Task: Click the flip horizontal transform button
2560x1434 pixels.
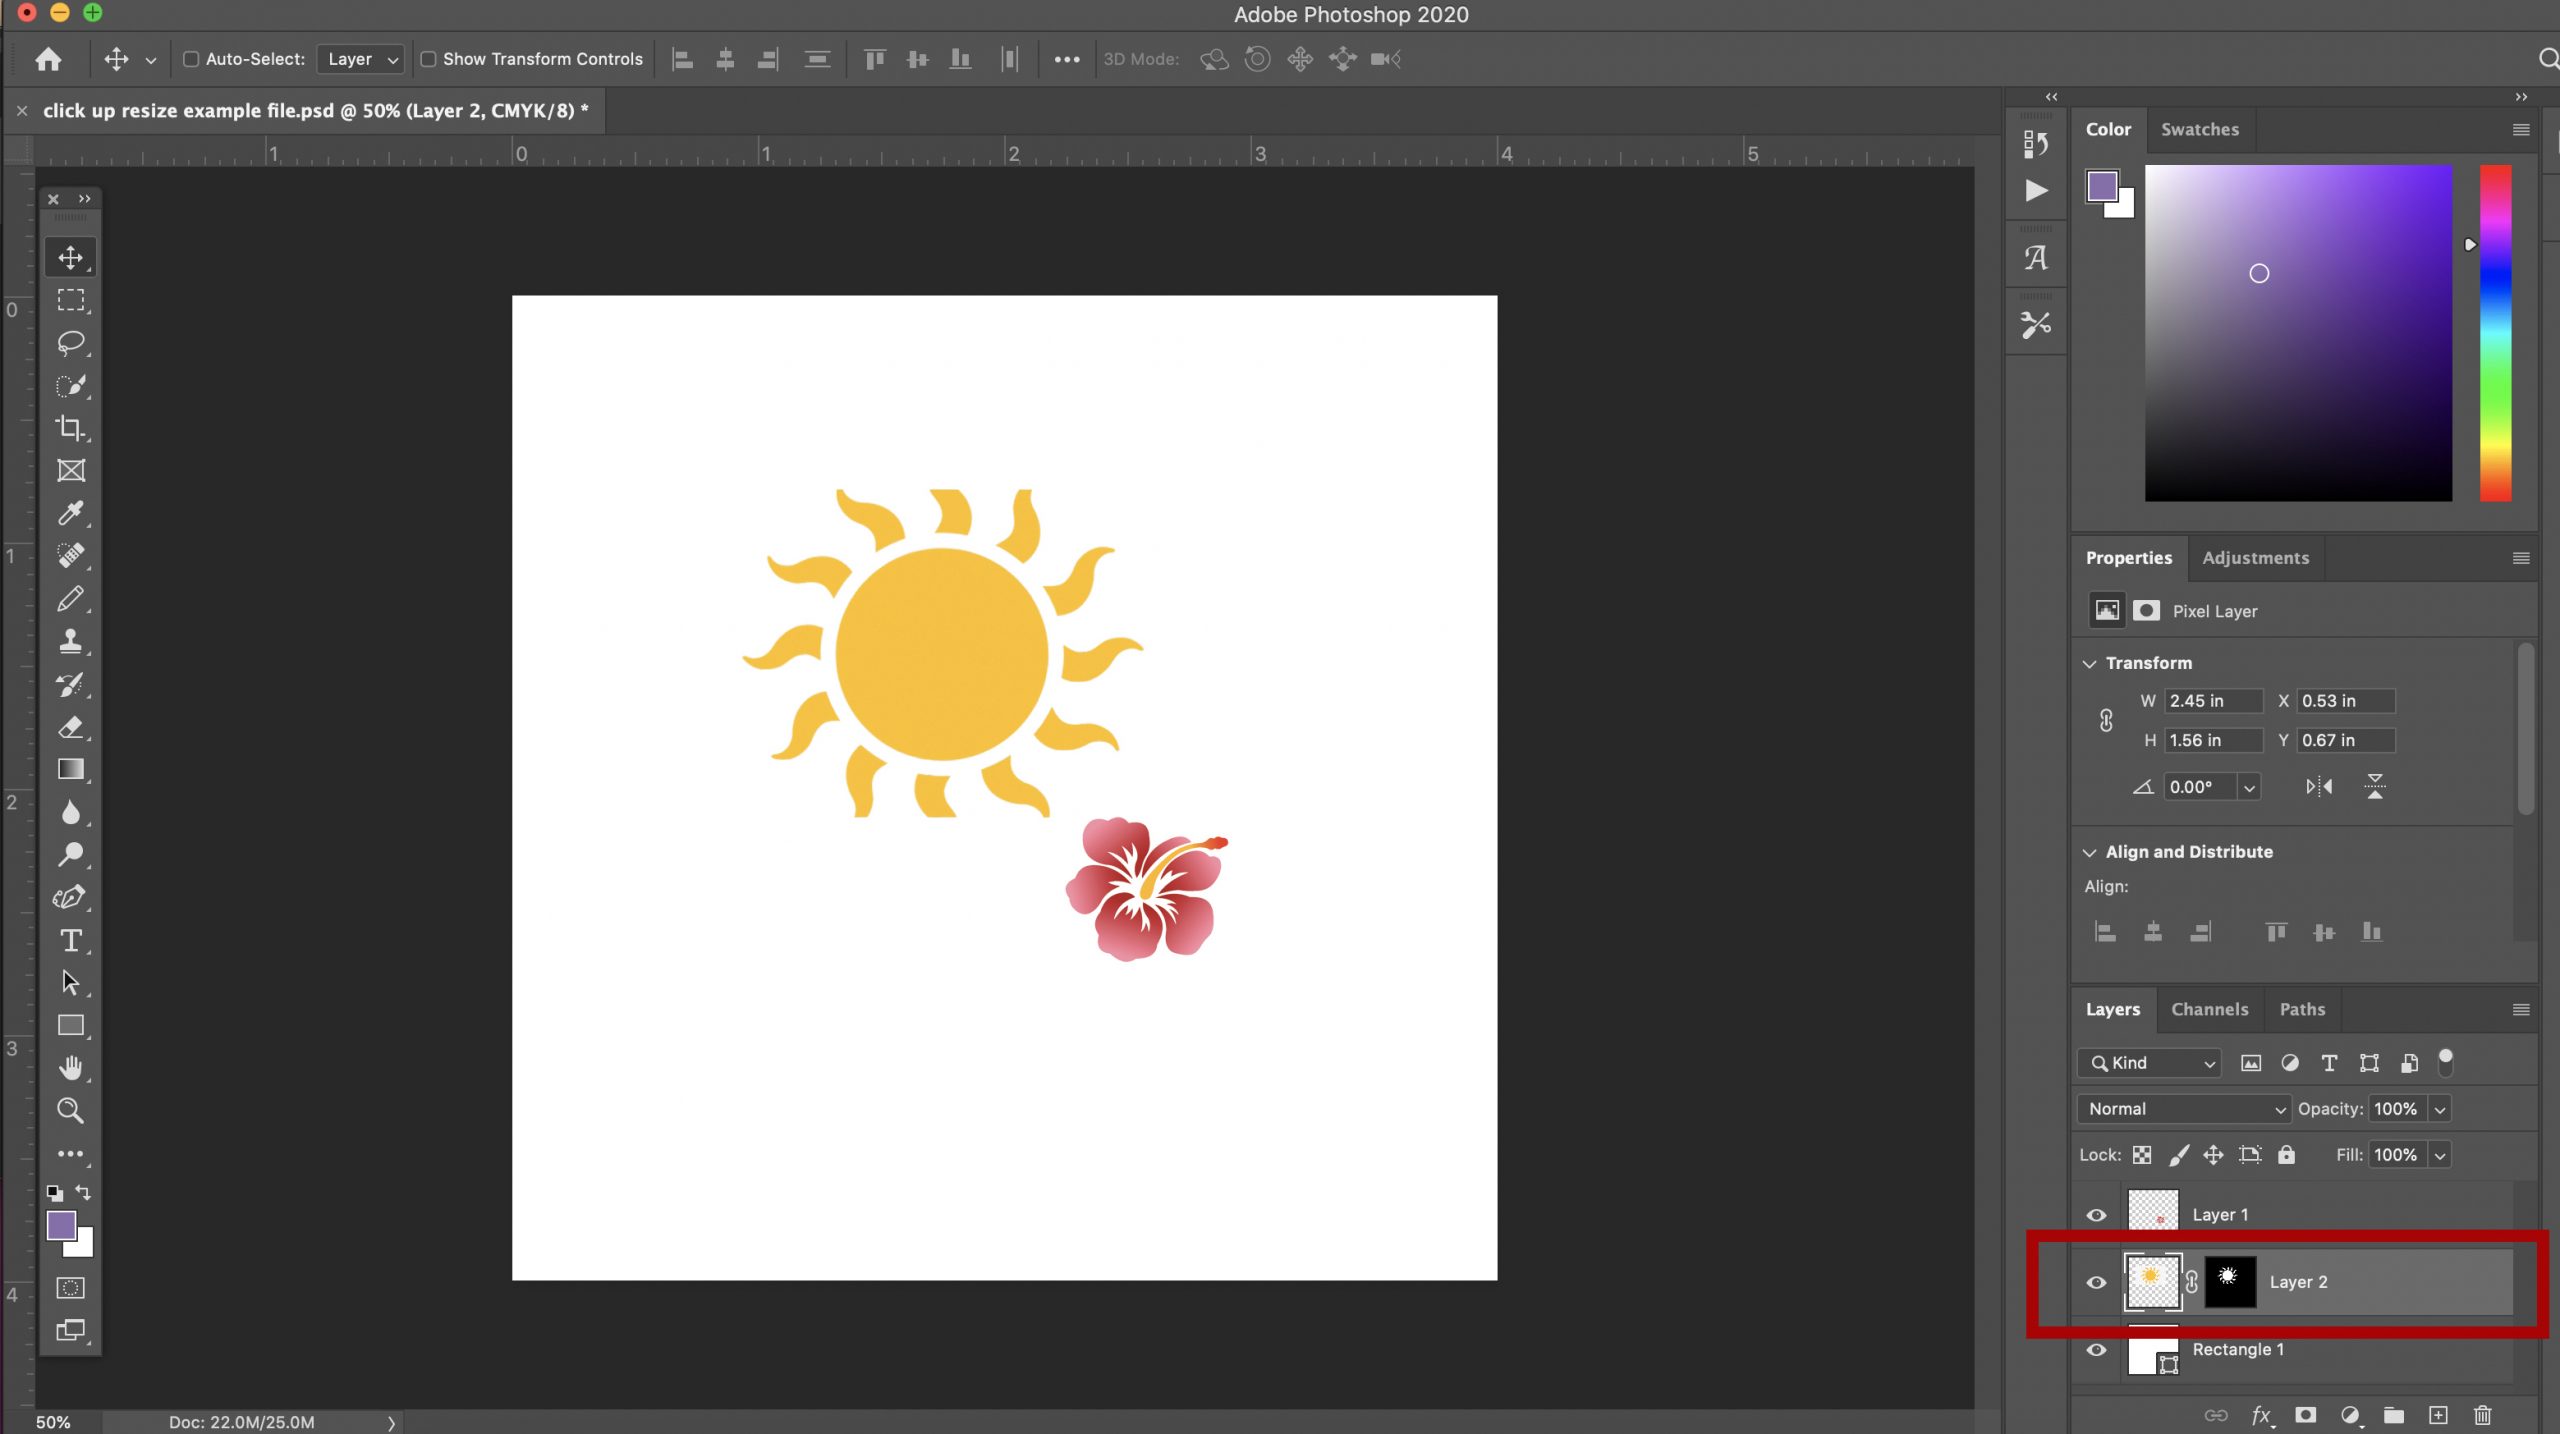Action: [x=2320, y=786]
